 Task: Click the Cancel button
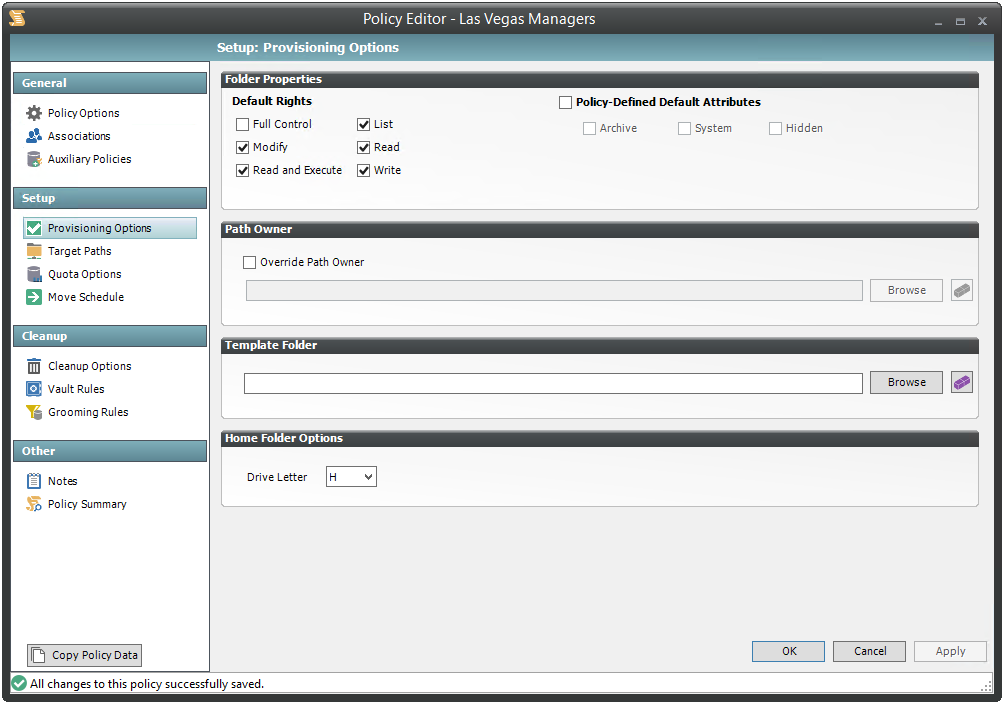pos(869,651)
